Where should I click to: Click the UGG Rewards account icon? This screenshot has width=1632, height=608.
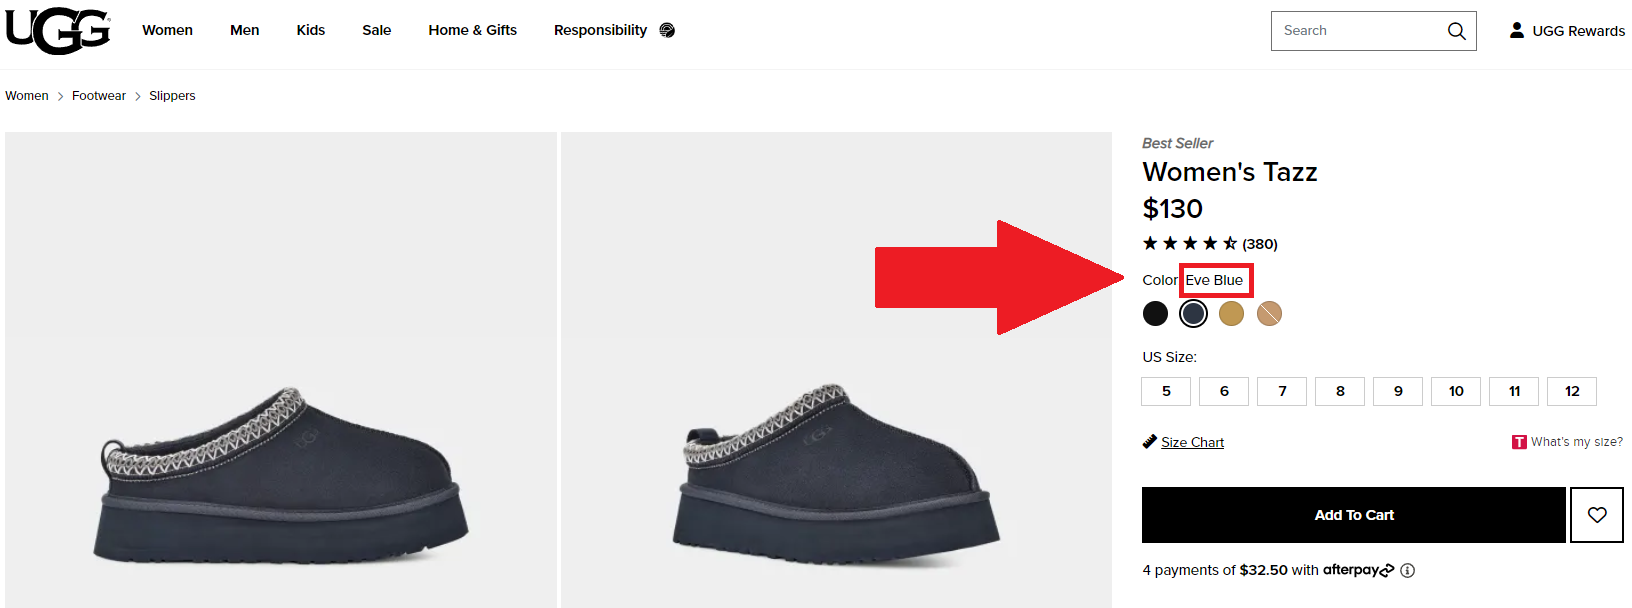1517,30
